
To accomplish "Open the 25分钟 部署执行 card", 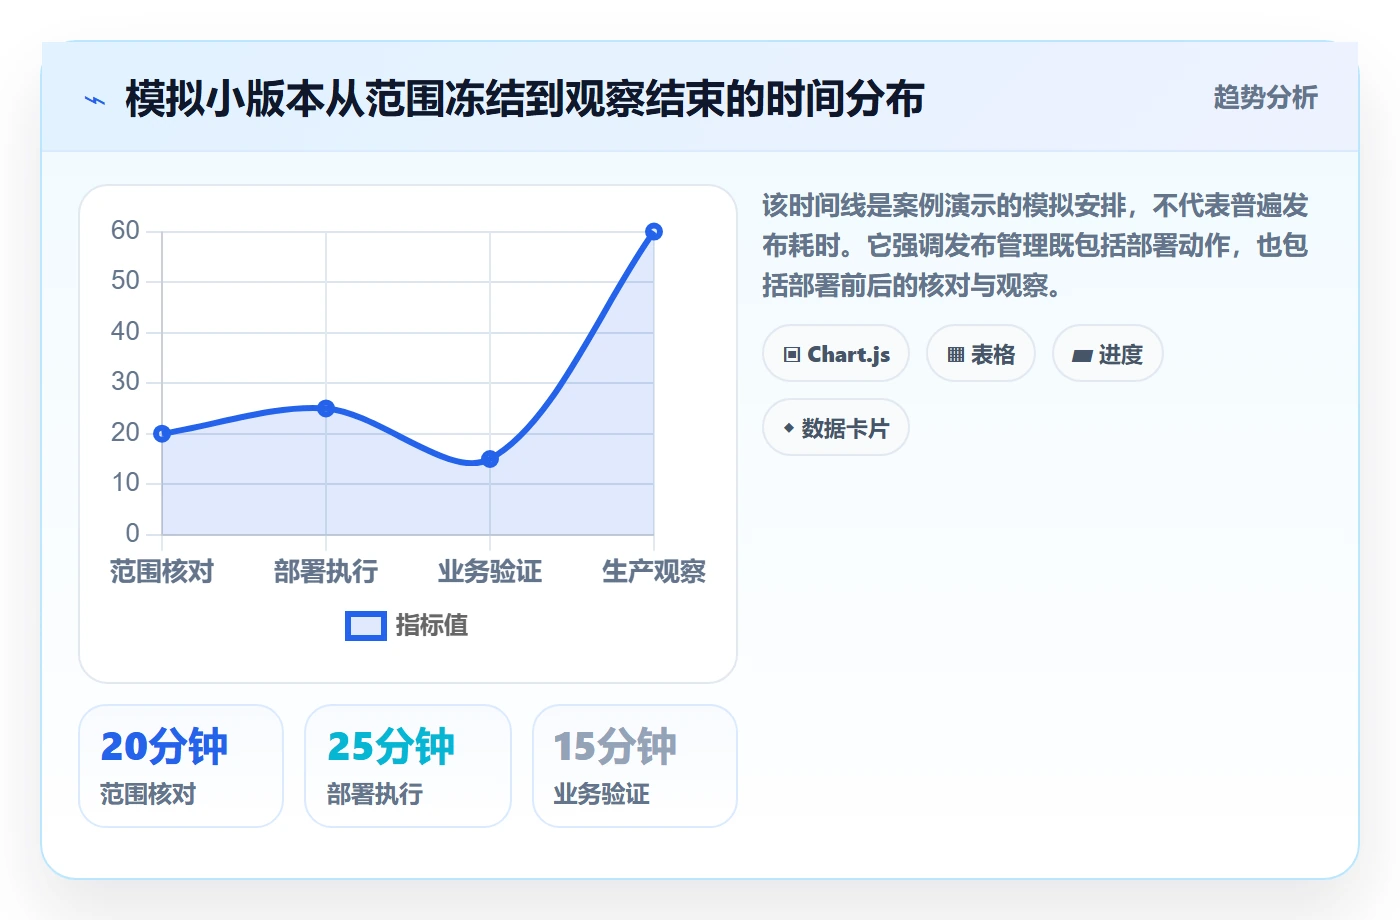I will 408,766.
